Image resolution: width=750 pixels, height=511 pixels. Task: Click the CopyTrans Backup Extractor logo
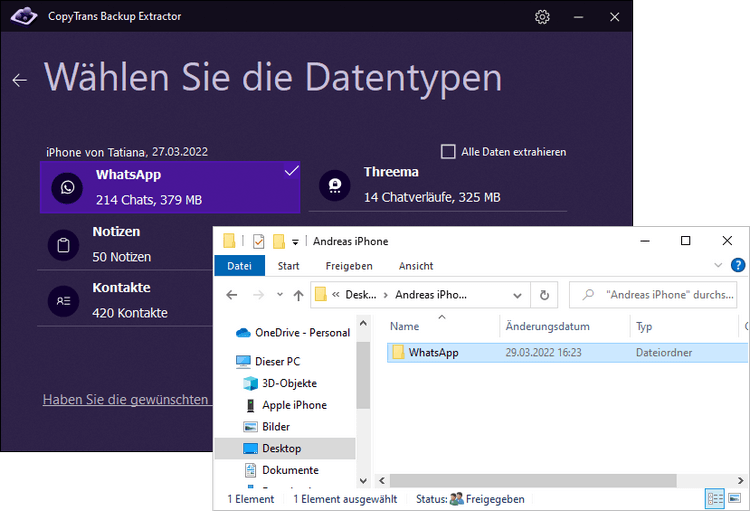[x=24, y=16]
